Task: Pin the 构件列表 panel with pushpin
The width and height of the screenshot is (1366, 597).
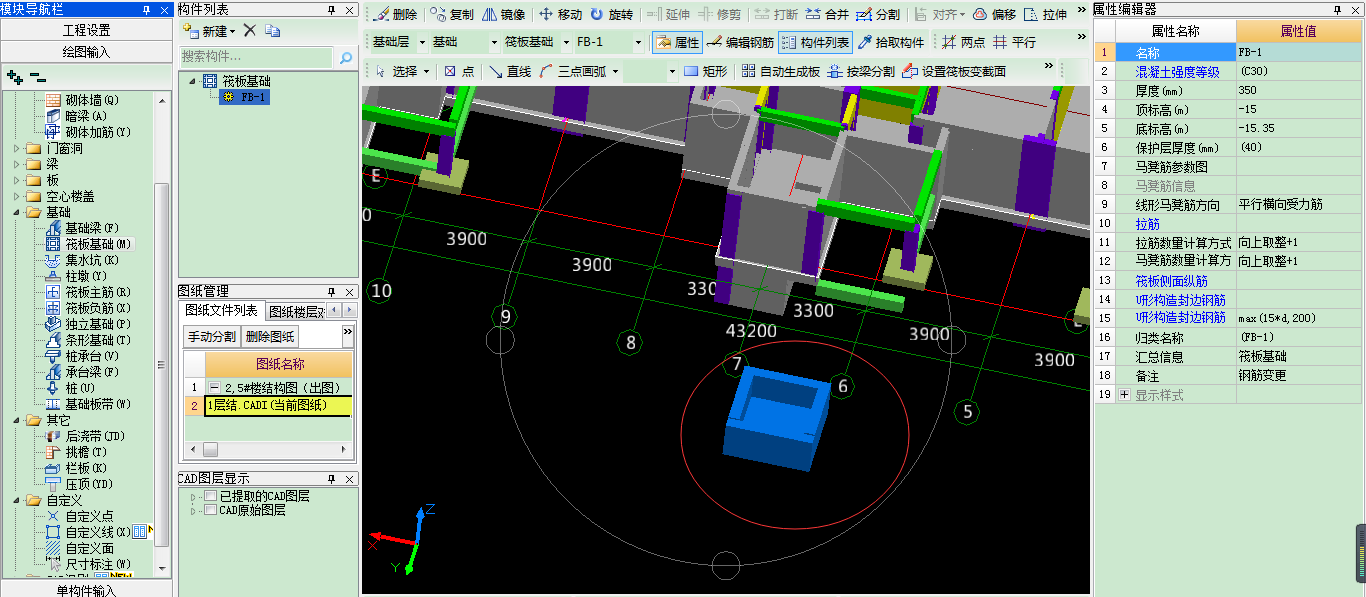Action: pyautogui.click(x=332, y=10)
